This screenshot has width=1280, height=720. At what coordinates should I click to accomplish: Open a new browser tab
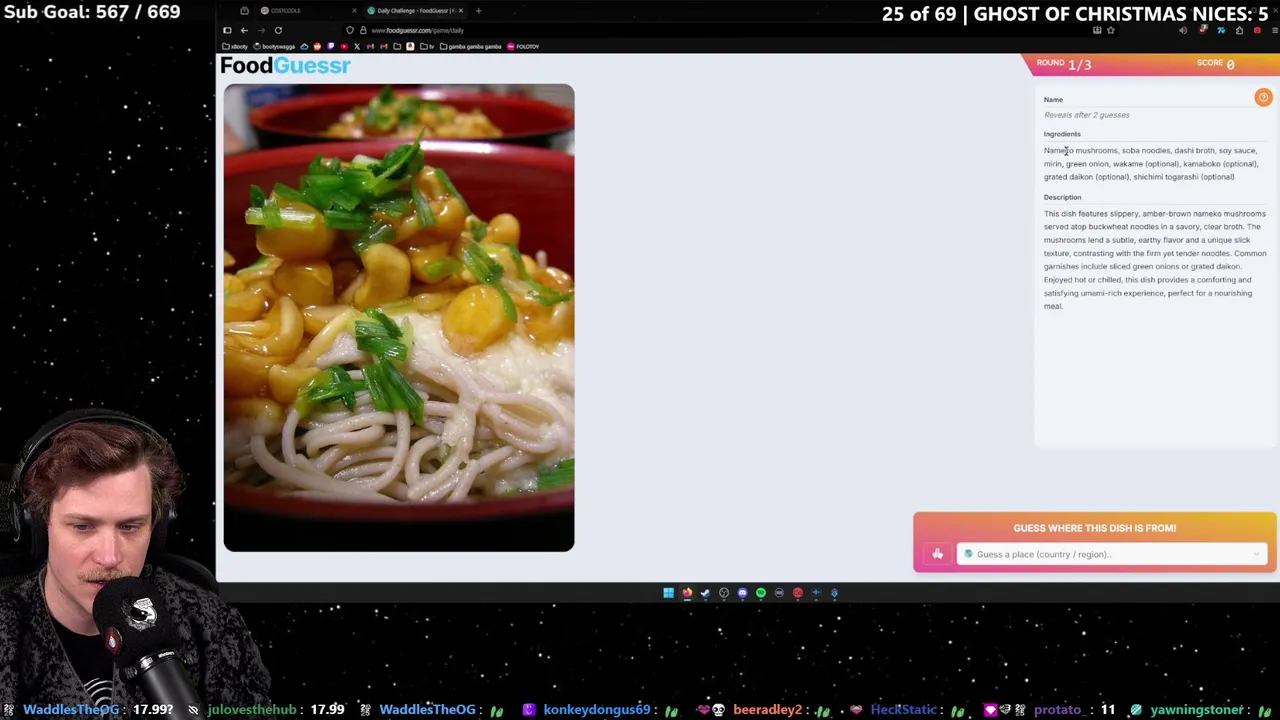[x=479, y=11]
